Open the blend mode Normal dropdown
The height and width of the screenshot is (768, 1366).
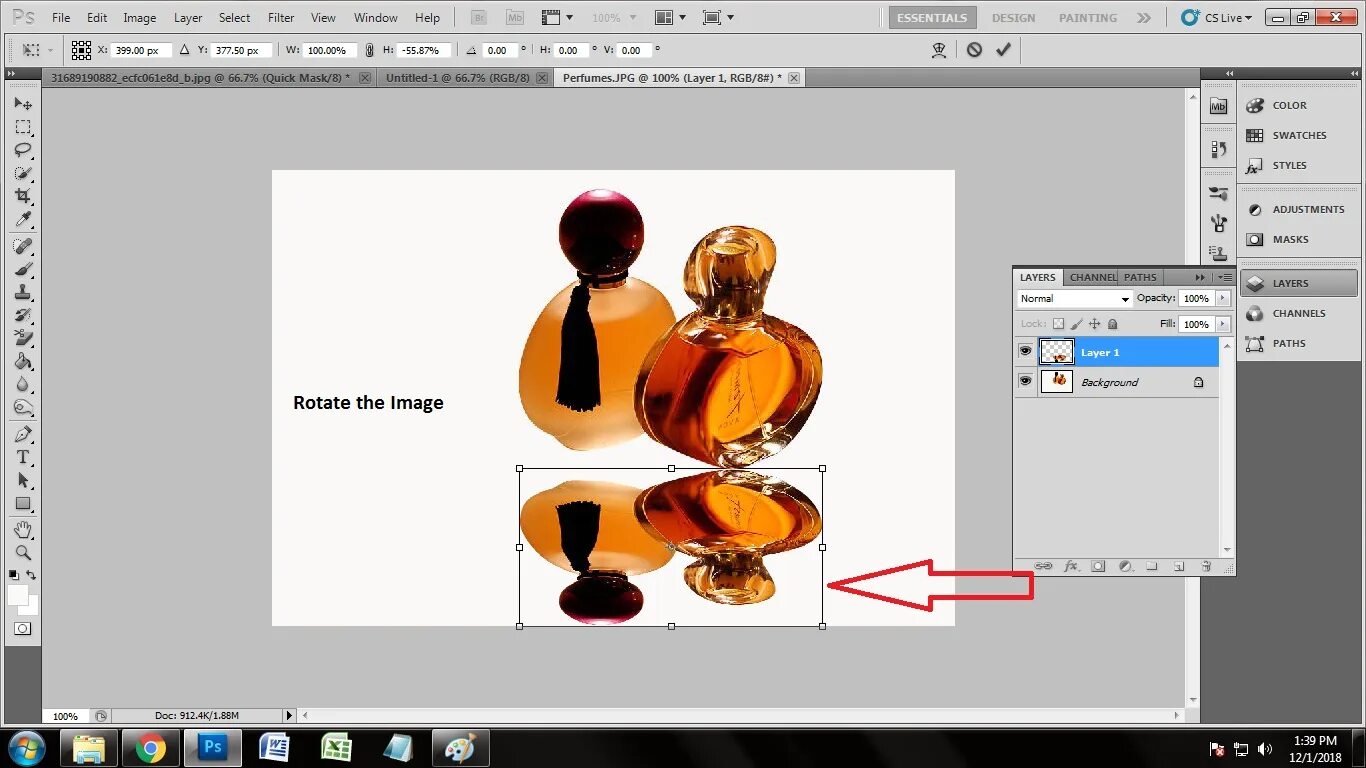click(x=1074, y=298)
